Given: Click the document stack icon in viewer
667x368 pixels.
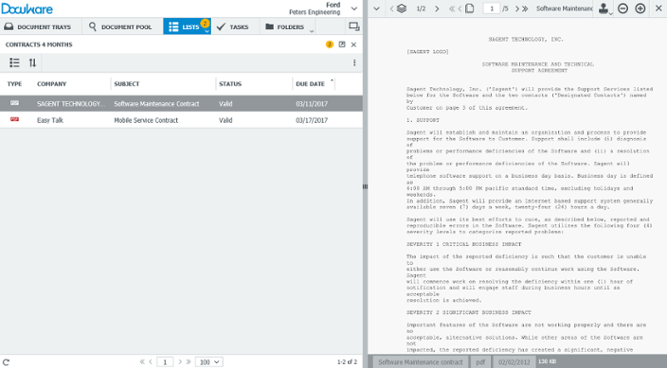Looking at the screenshot, I should point(402,9).
